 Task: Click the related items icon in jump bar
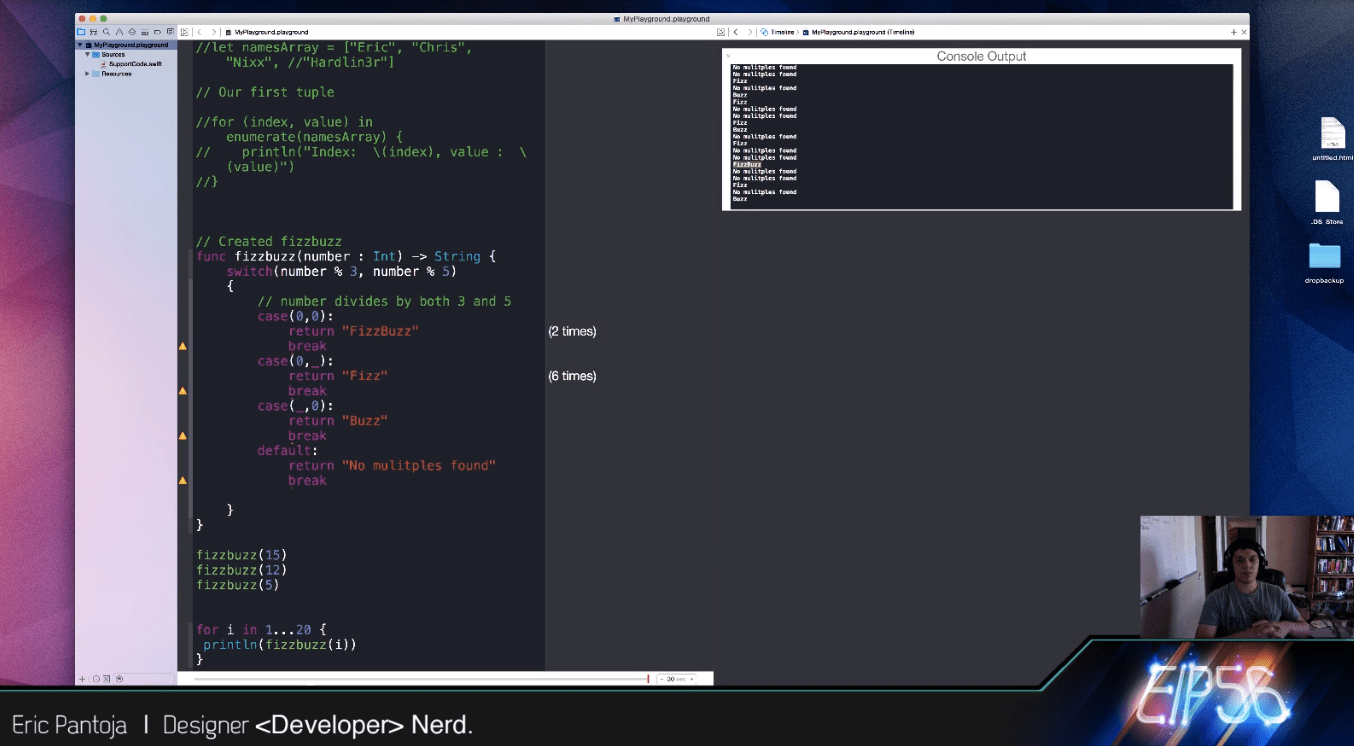(x=183, y=31)
